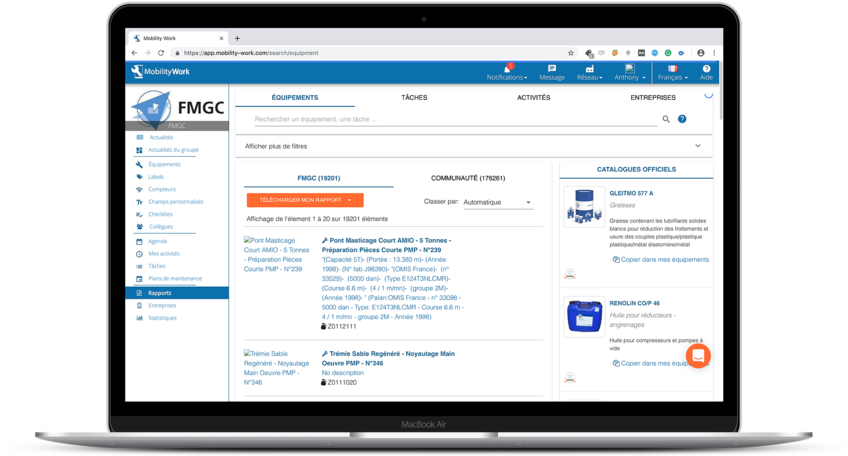Click the Checklists icon in sidebar
Screen dimensions: 848x456
click(x=139, y=214)
